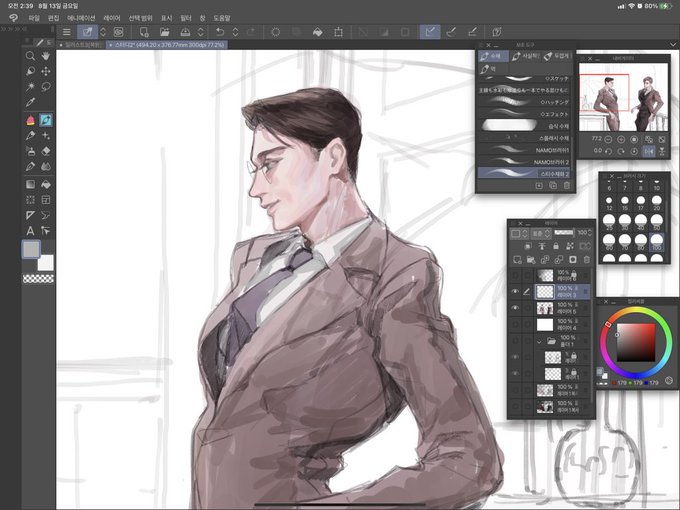Toggle lock layer icon in Layer panel

point(556,246)
